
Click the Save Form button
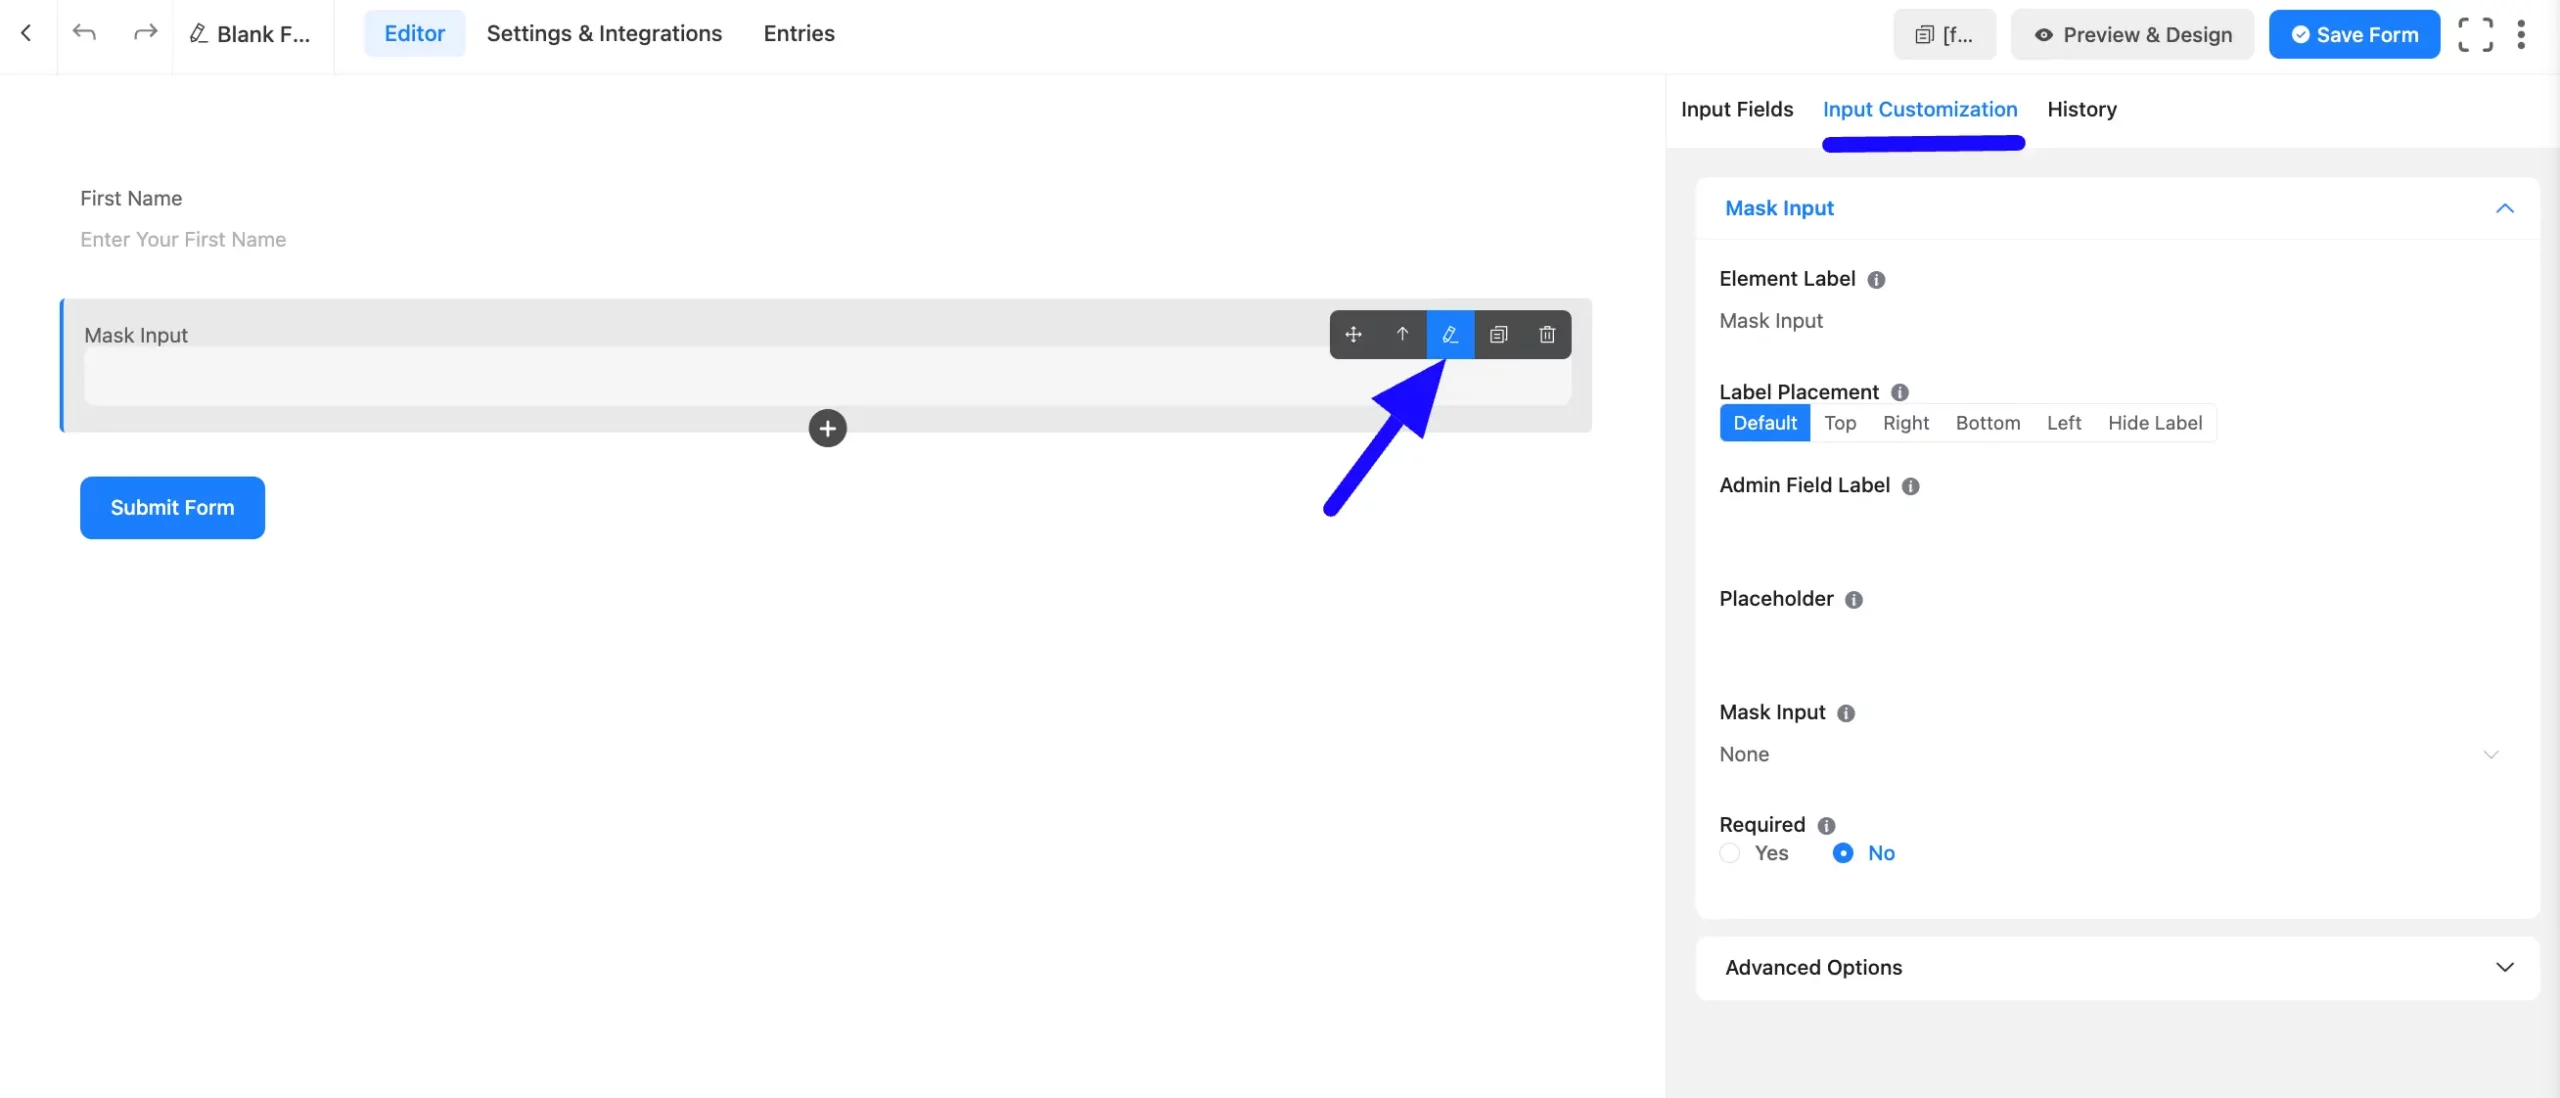click(x=2354, y=34)
